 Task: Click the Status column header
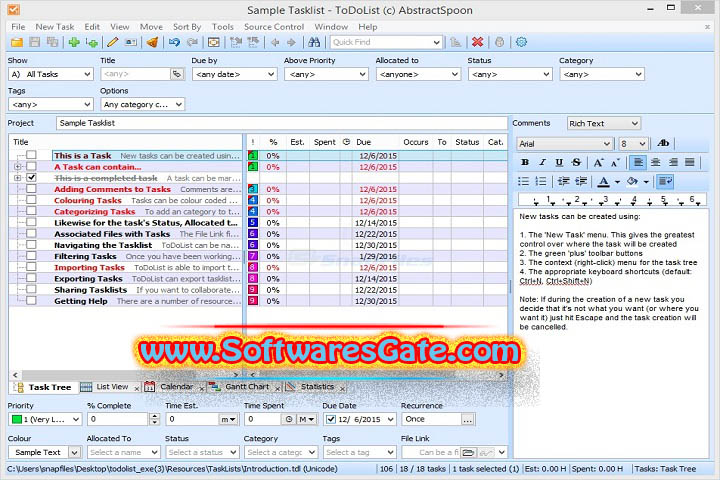tap(467, 142)
